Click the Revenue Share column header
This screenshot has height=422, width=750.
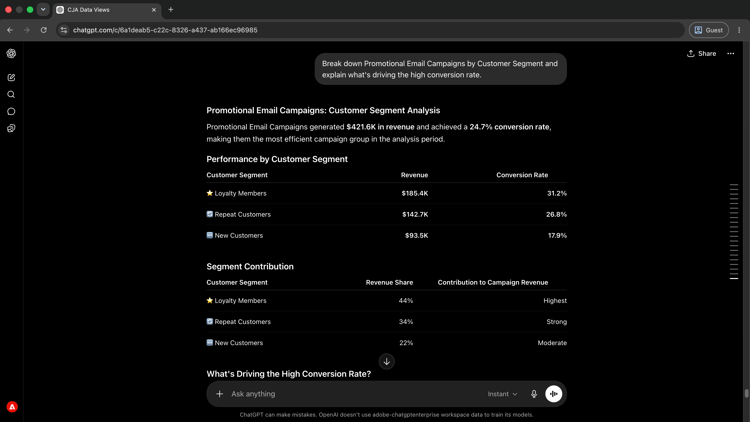click(x=389, y=282)
